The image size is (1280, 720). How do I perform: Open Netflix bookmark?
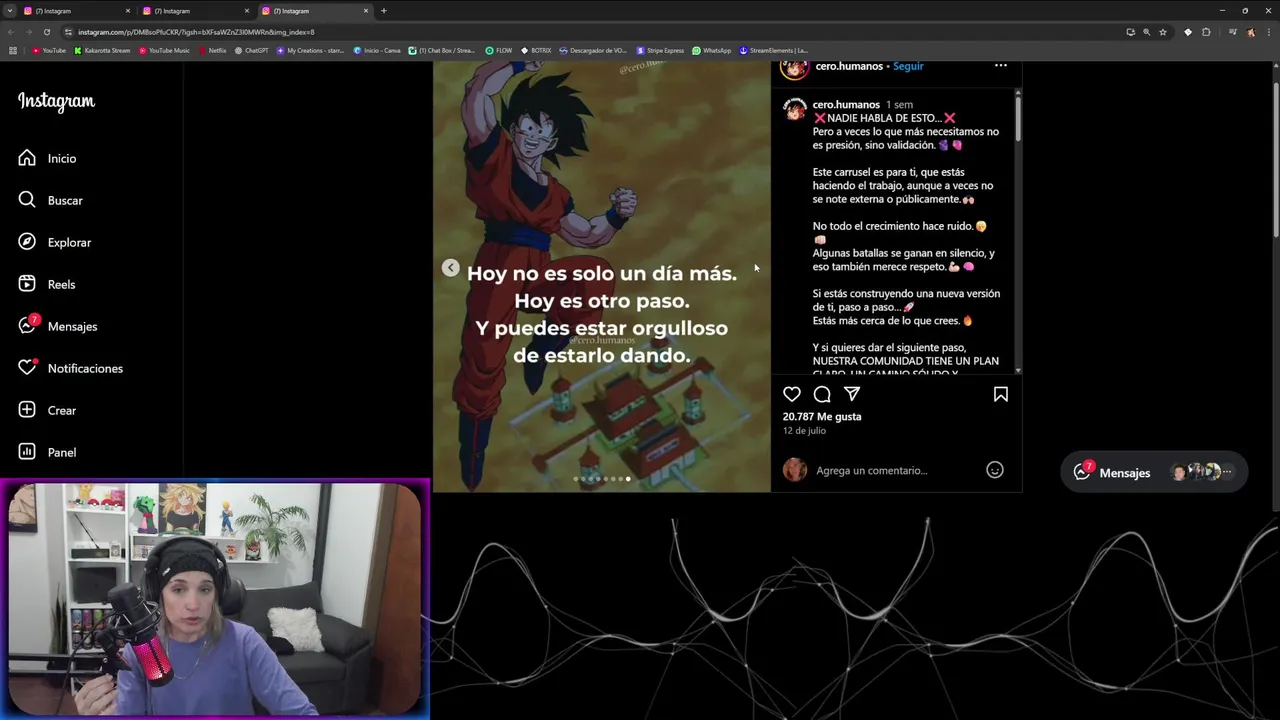[213, 50]
